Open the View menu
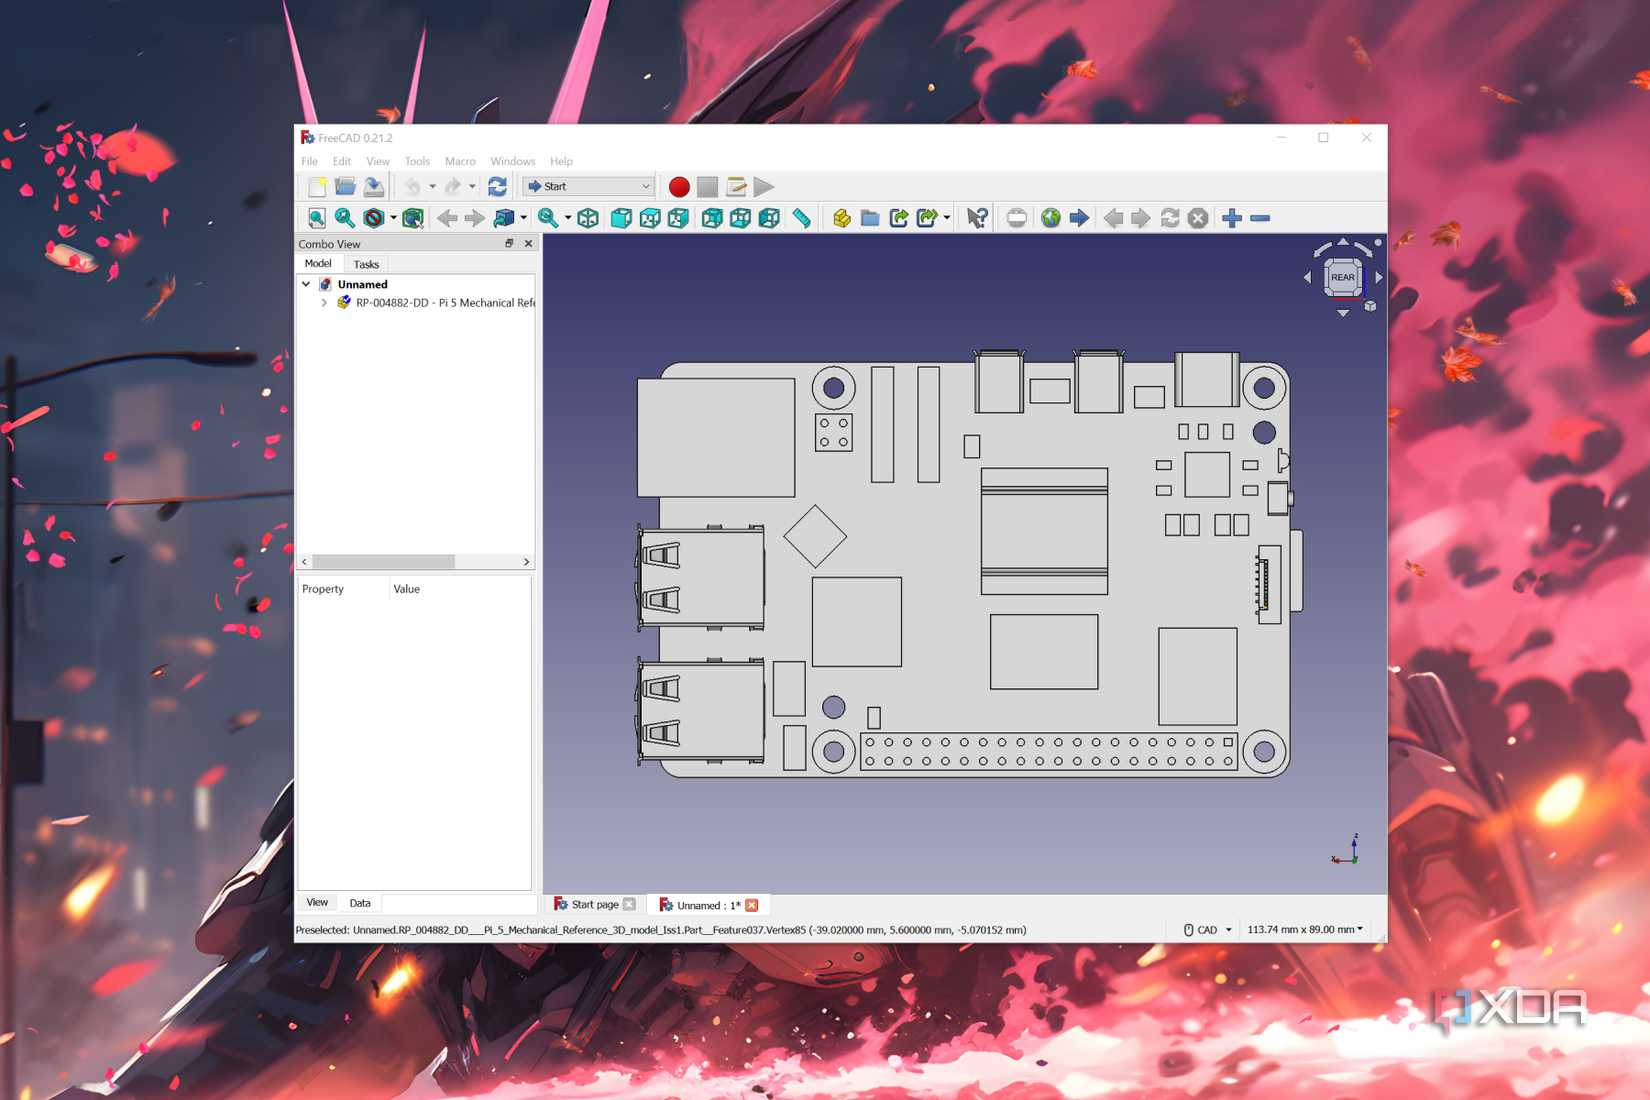The height and width of the screenshot is (1100, 1650). point(378,161)
